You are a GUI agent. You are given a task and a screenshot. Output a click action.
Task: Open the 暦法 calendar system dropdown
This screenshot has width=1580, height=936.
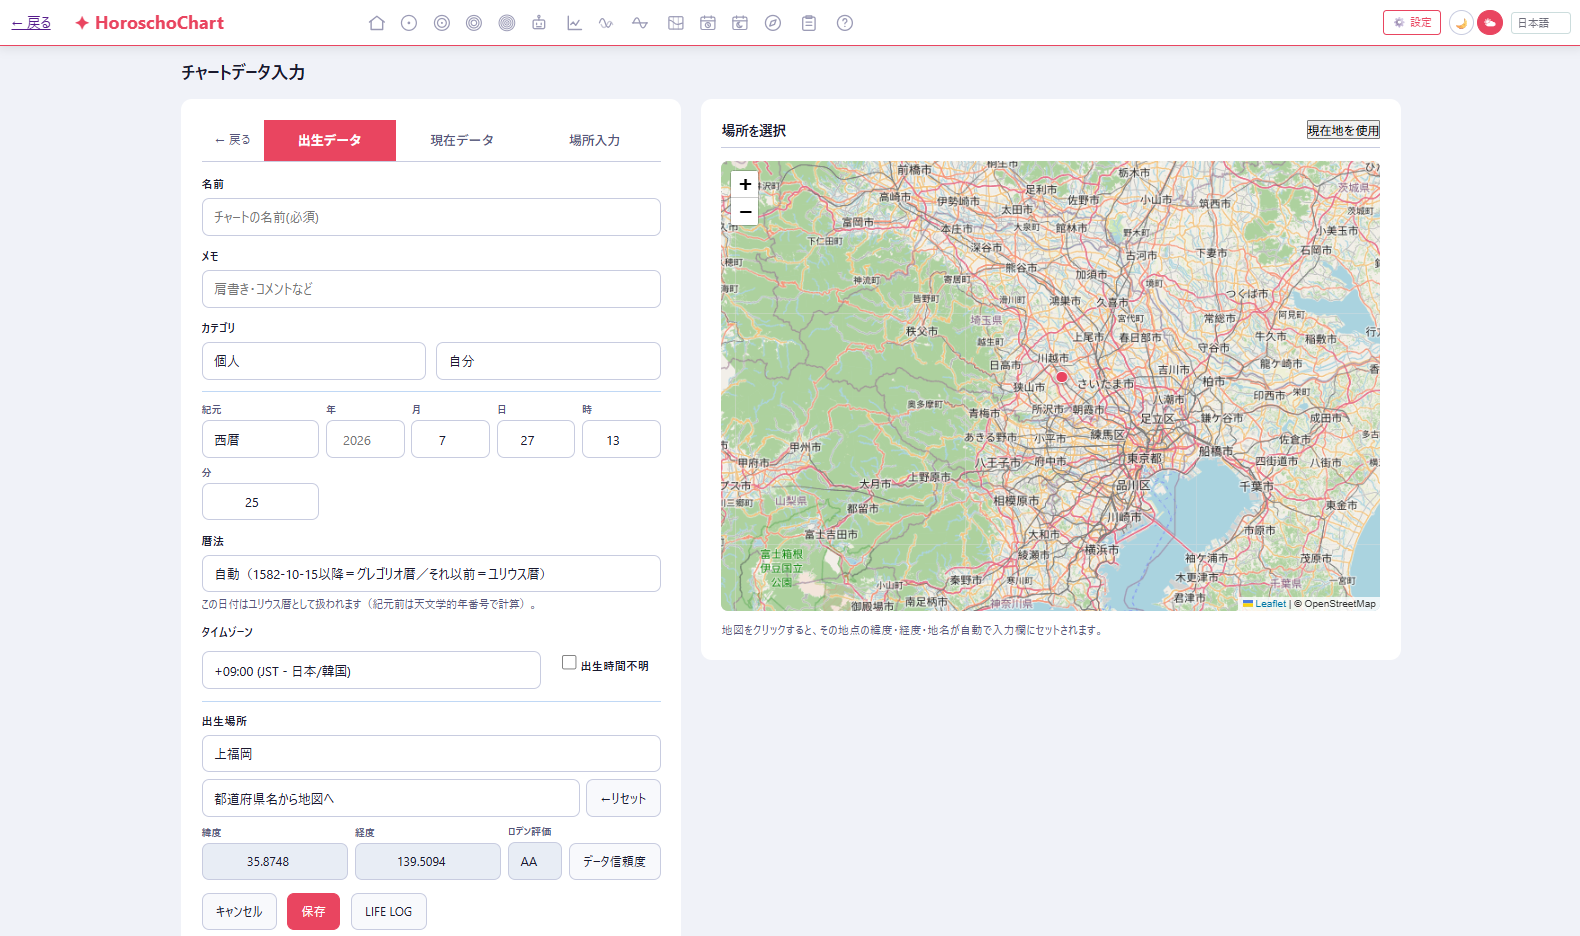(x=431, y=574)
